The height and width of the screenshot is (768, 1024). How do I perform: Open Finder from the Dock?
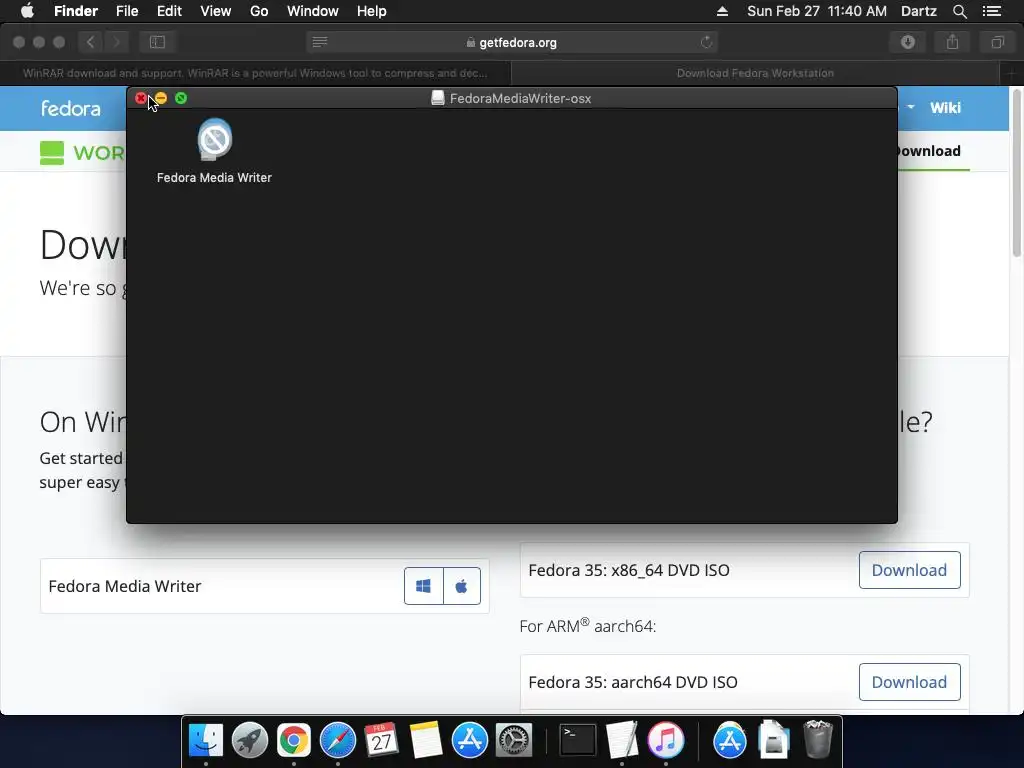click(206, 740)
